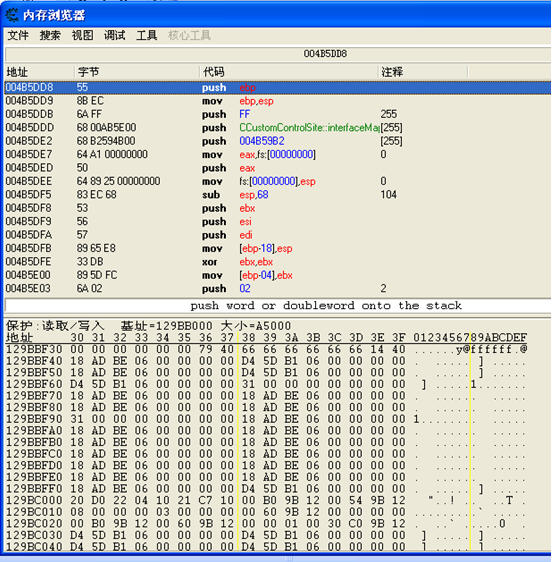
Task: Select row 004B5DE2 push 004B59B2
Action: click(x=278, y=141)
